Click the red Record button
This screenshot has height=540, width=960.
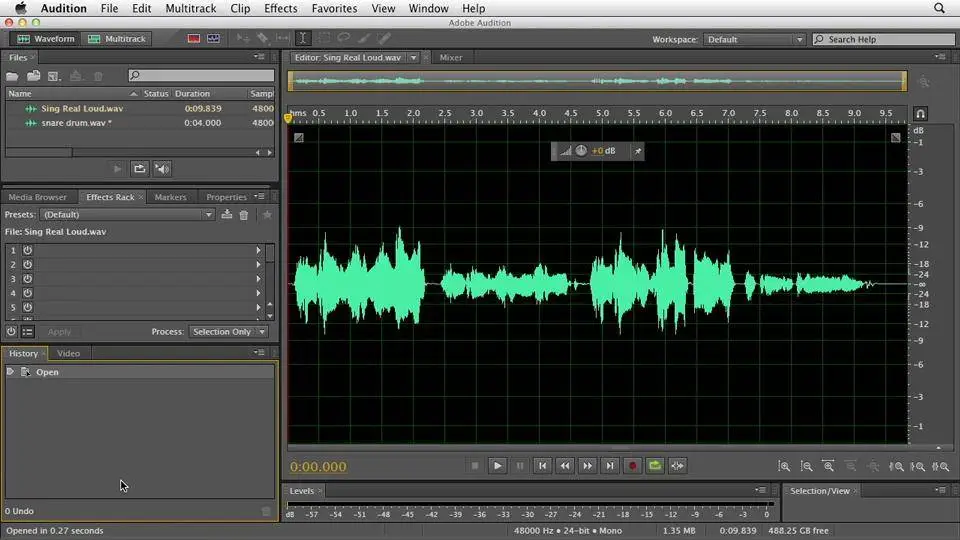pyautogui.click(x=632, y=465)
